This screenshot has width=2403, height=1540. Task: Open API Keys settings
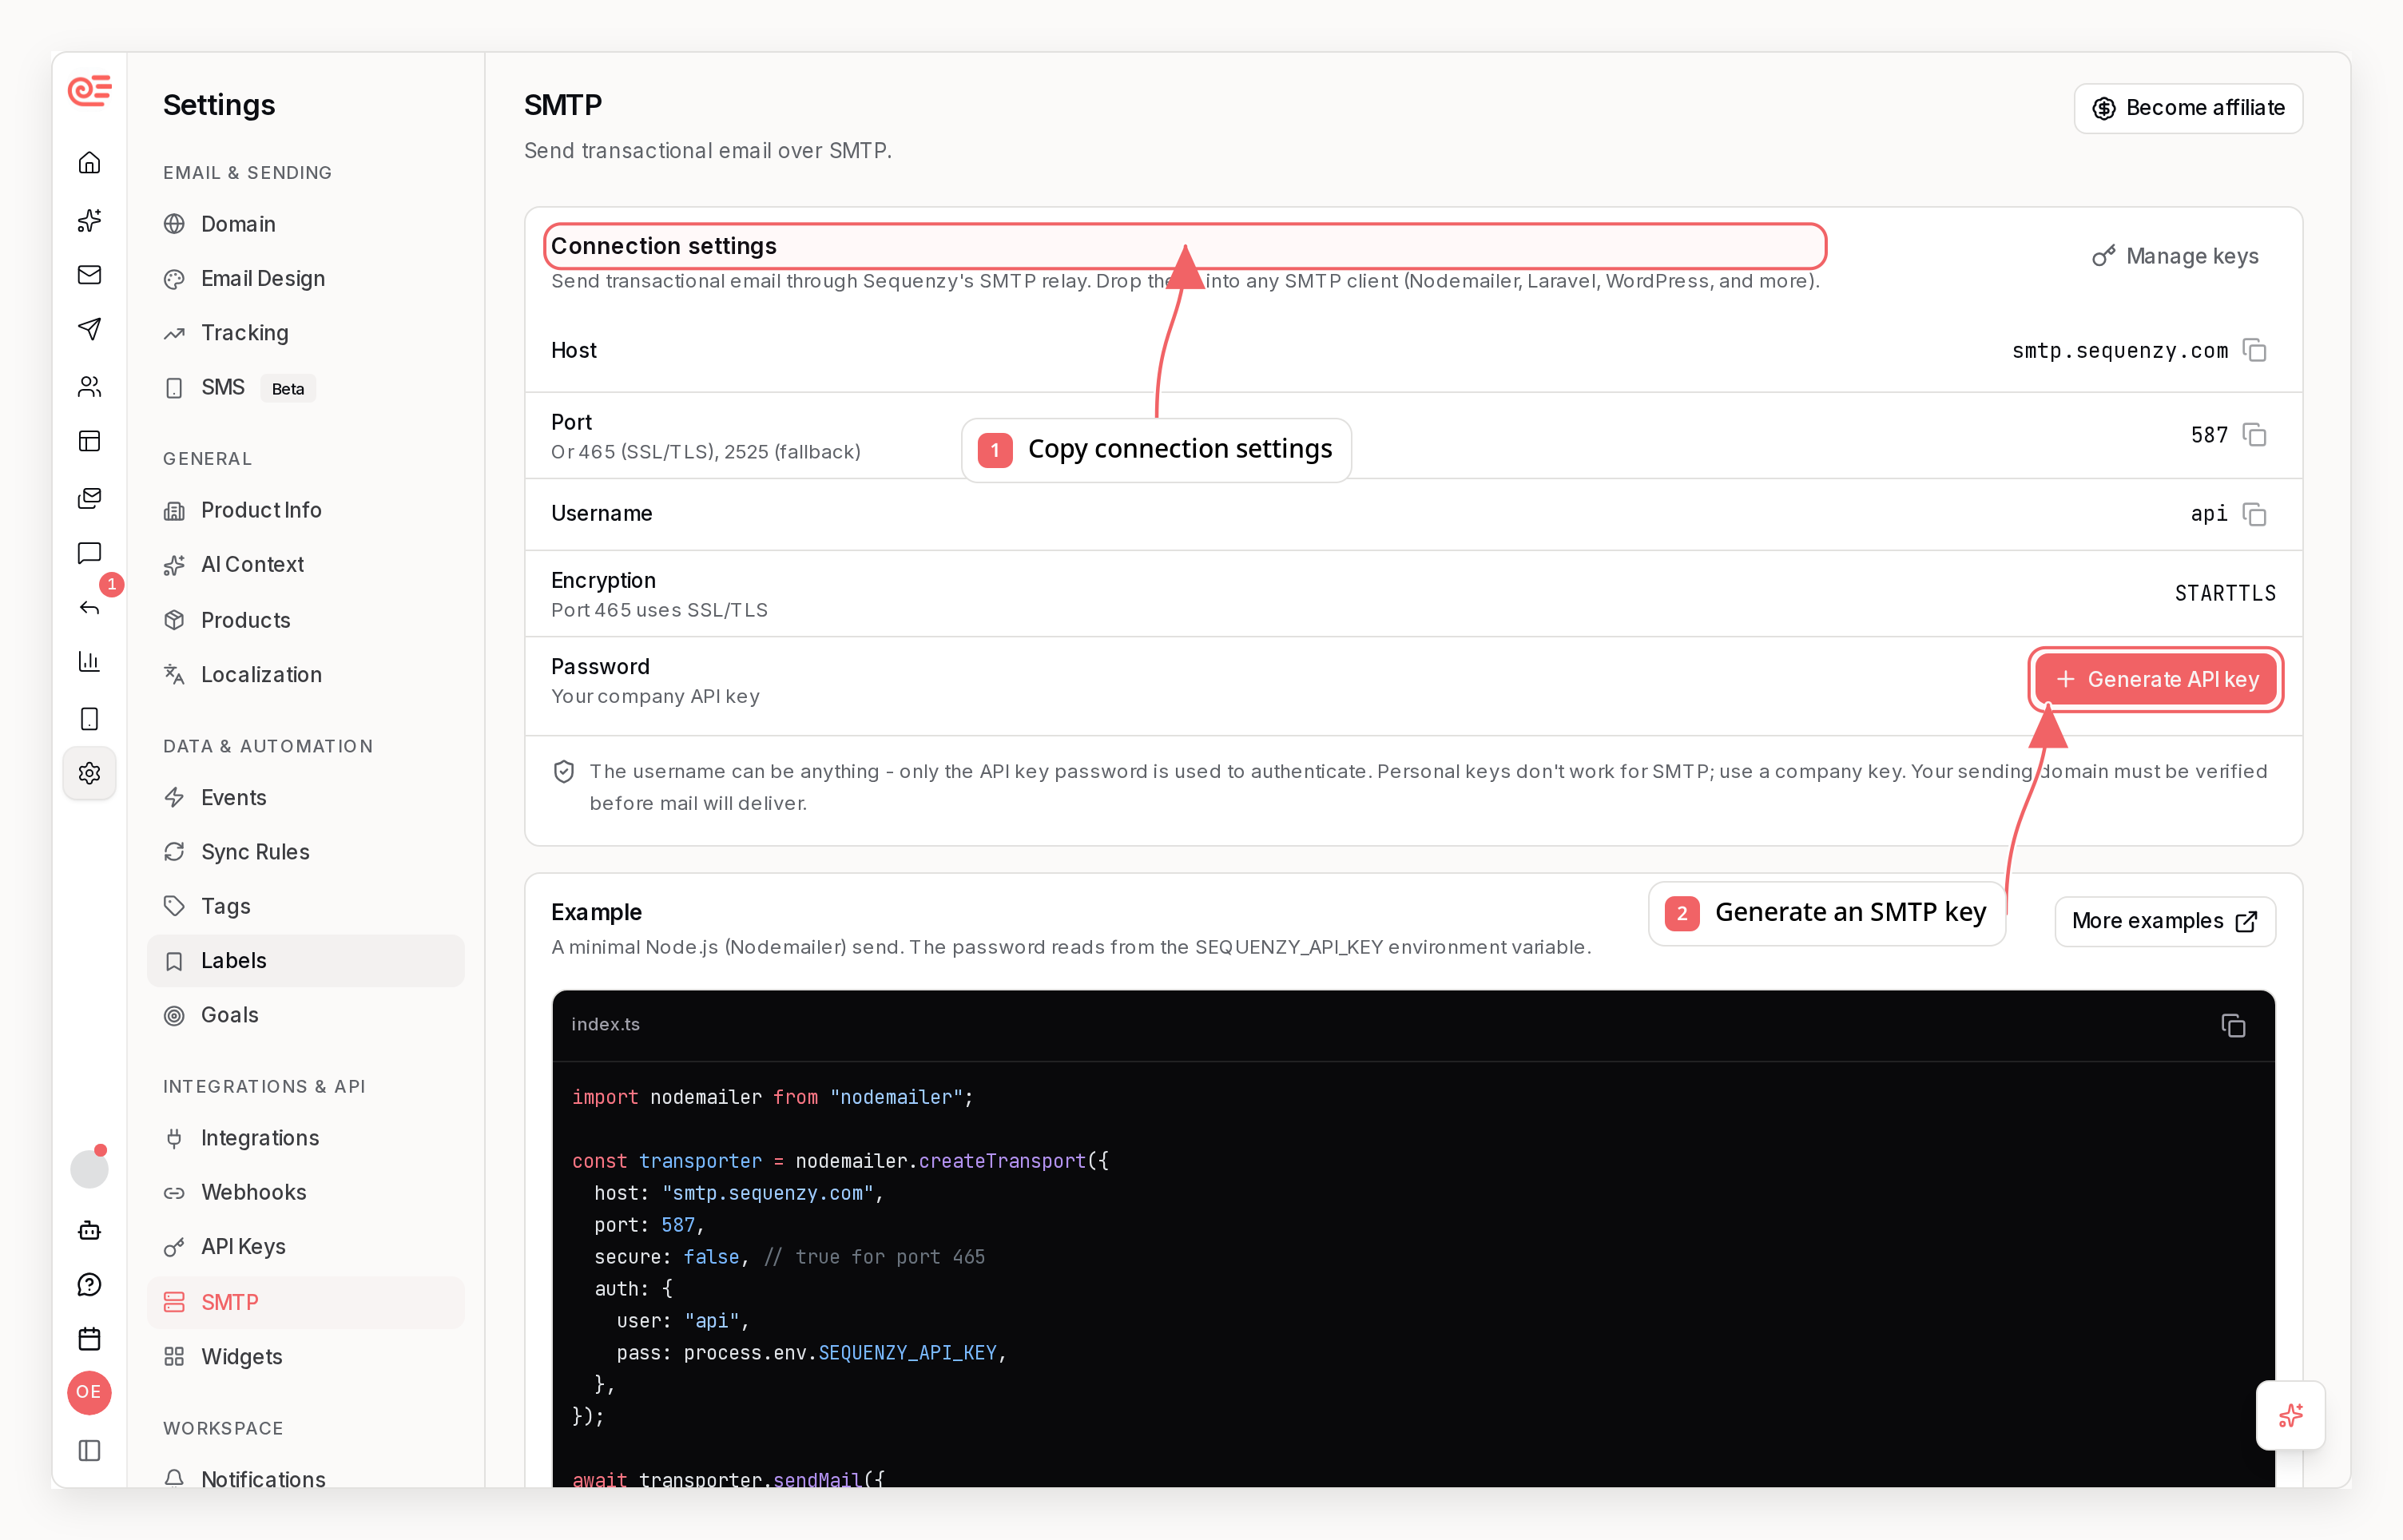[305, 1247]
